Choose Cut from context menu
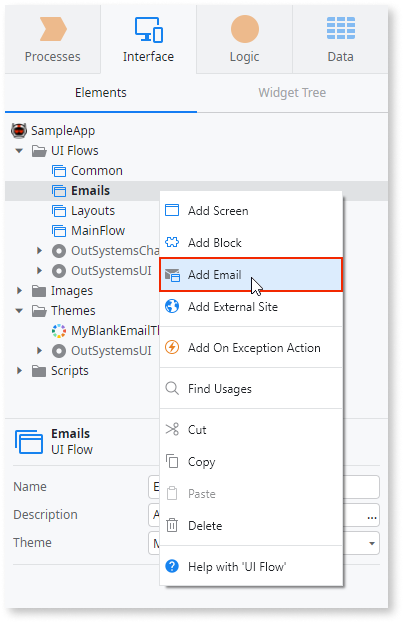 (x=251, y=430)
